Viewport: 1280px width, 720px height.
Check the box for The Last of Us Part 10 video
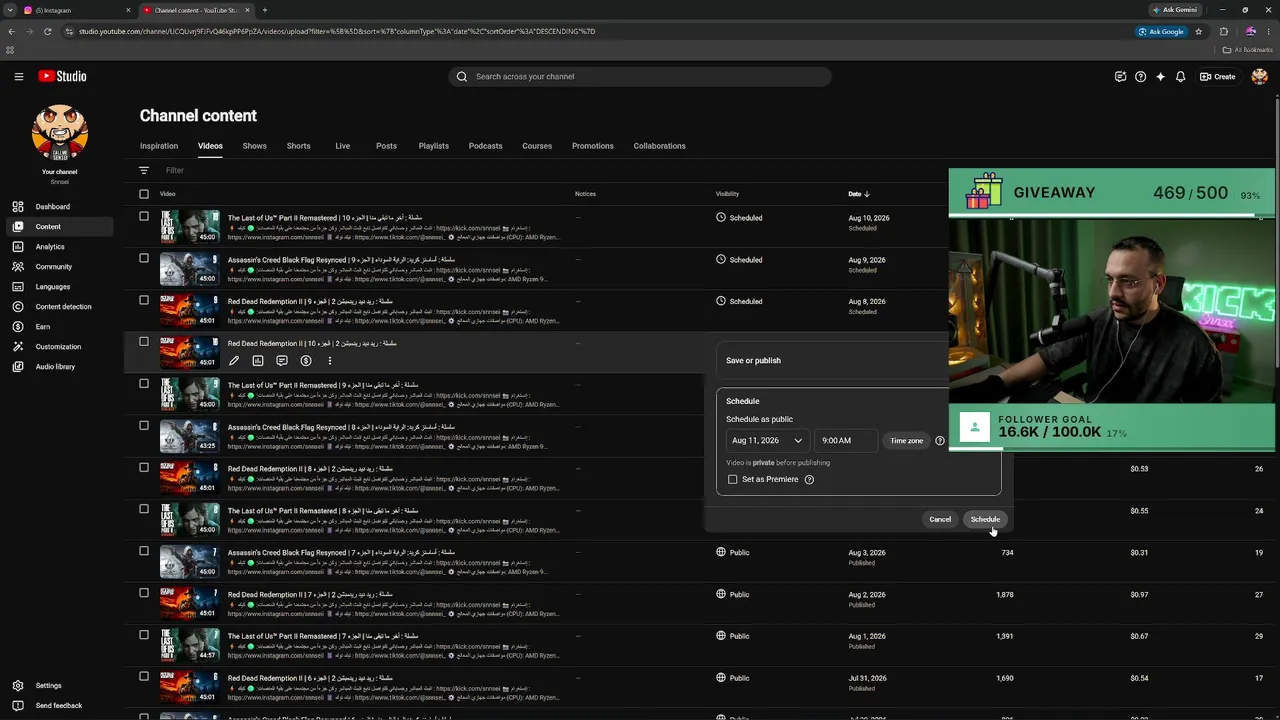click(144, 216)
